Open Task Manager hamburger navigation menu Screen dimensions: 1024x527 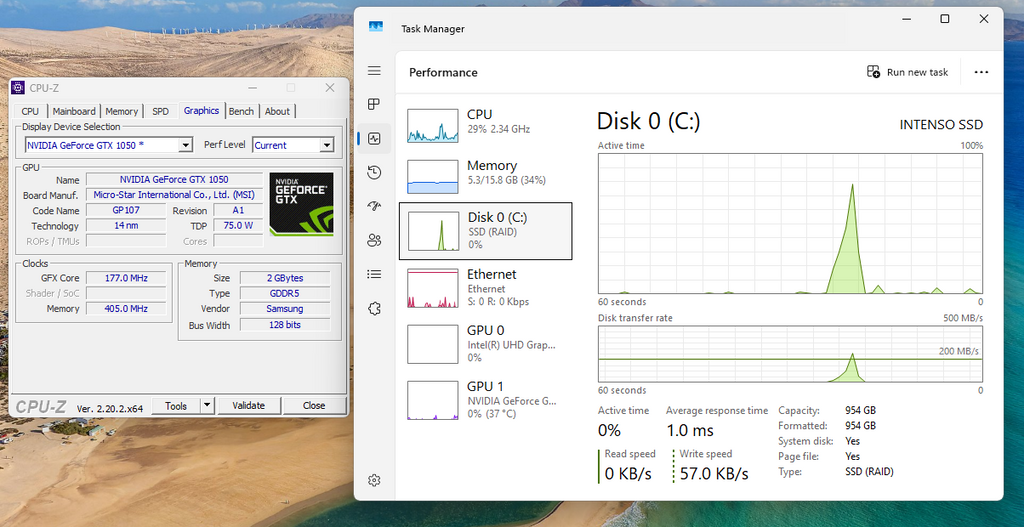(x=374, y=71)
